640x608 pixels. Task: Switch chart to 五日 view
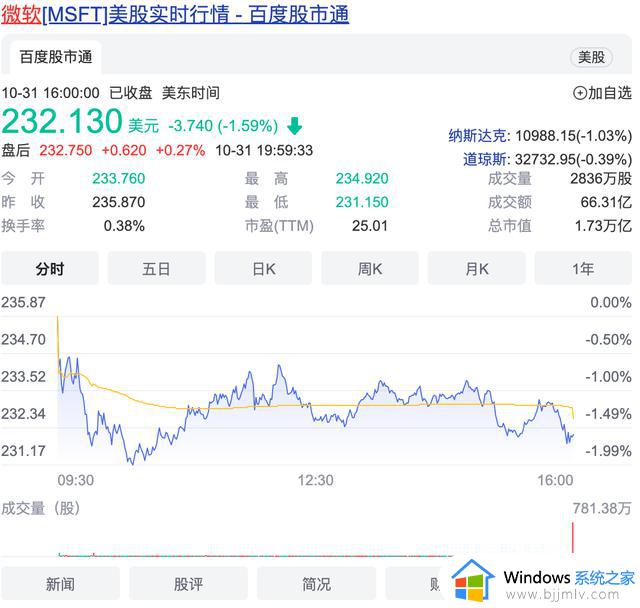coord(156,269)
